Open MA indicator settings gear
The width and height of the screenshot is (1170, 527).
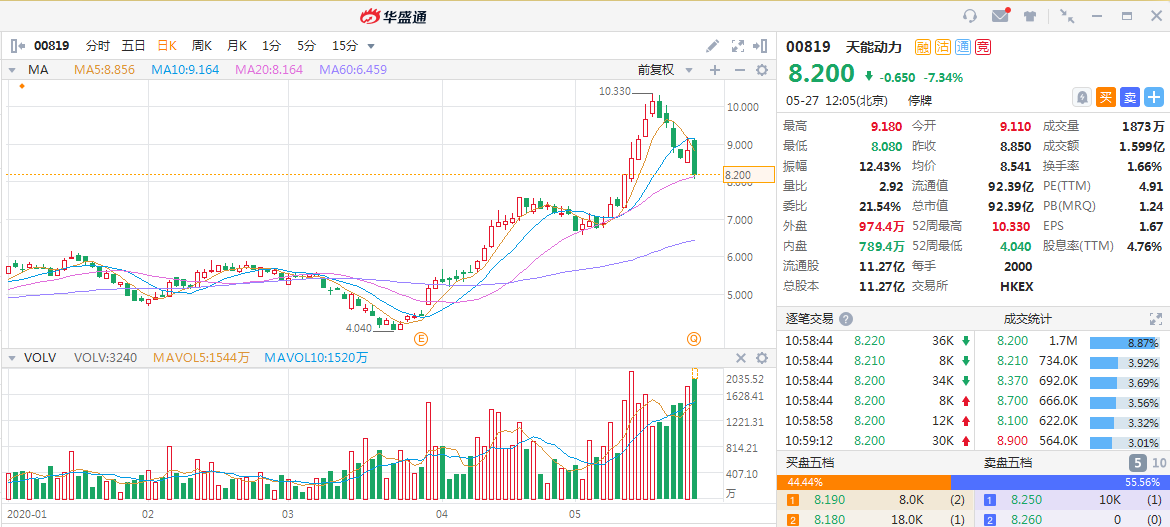[761, 70]
